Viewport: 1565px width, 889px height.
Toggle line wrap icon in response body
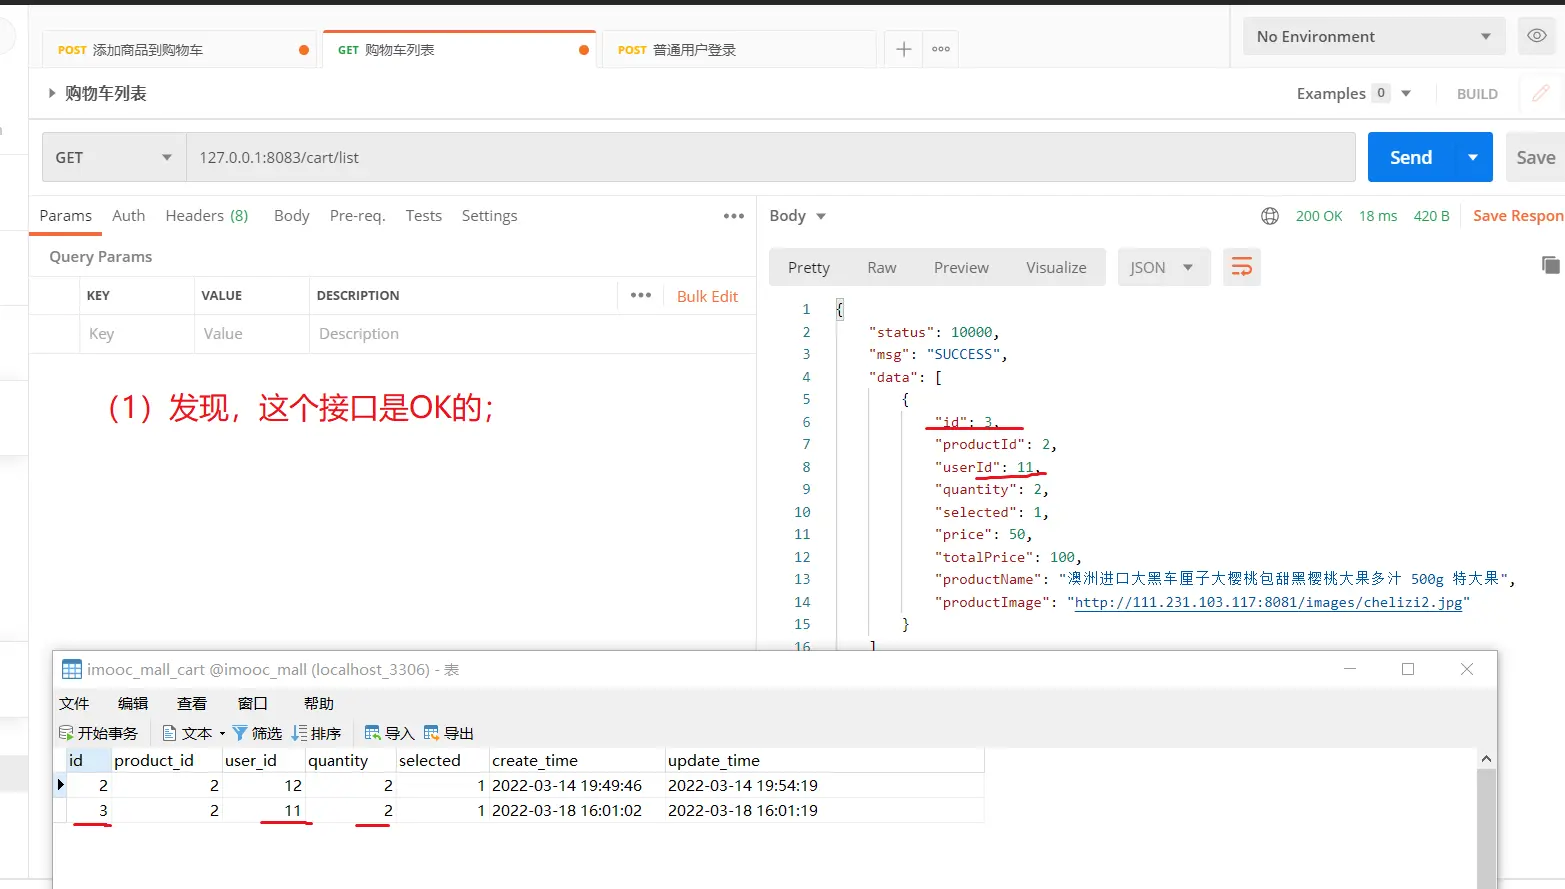1241,267
